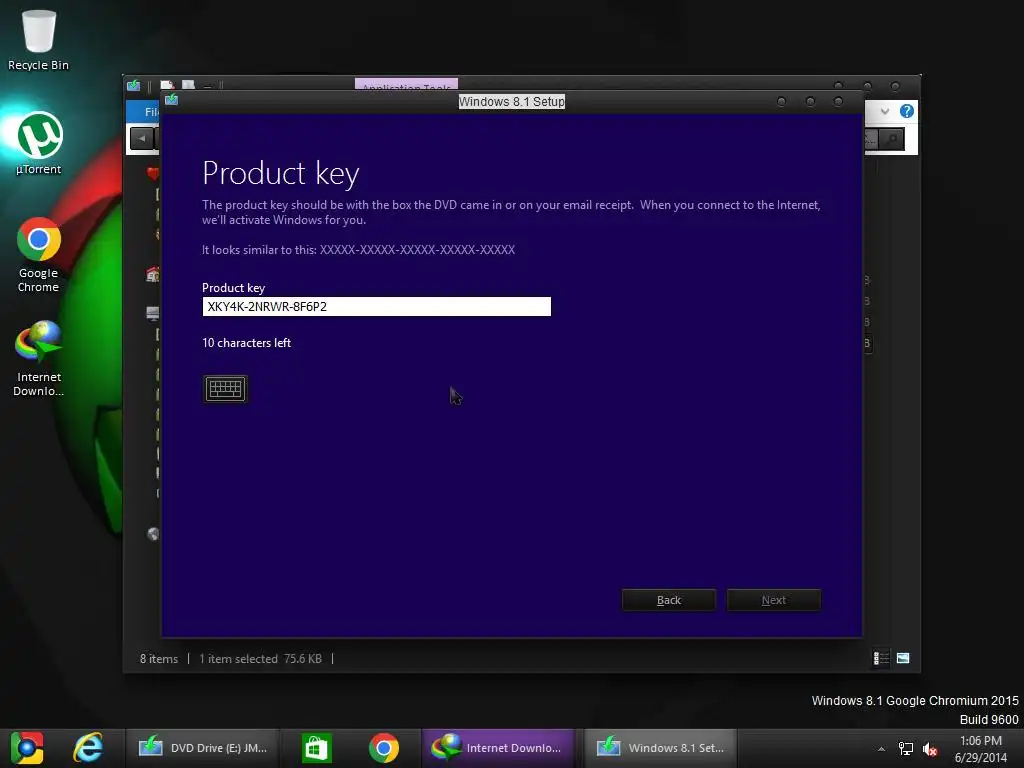Open the Internet Download Manager desktop icon

(39, 358)
